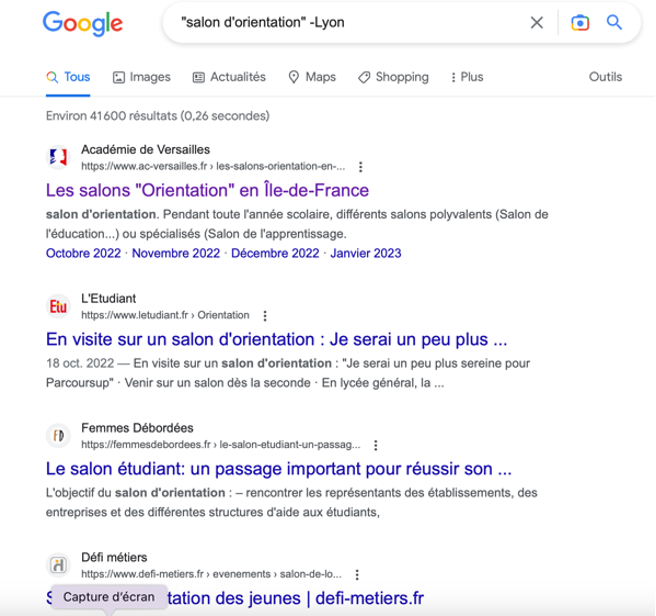Open Les salons "Orientation" en Île-de-France link
The image size is (656, 616).
[208, 190]
